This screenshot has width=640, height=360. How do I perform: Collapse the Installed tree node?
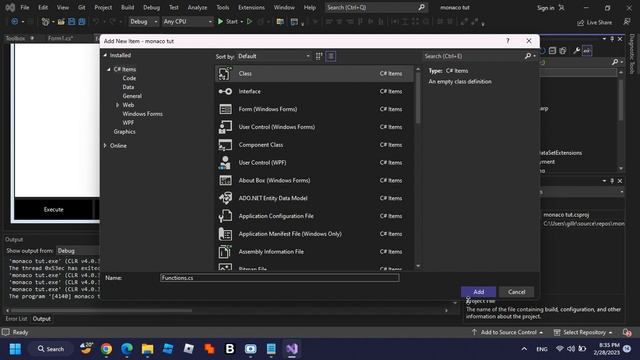pyautogui.click(x=105, y=55)
